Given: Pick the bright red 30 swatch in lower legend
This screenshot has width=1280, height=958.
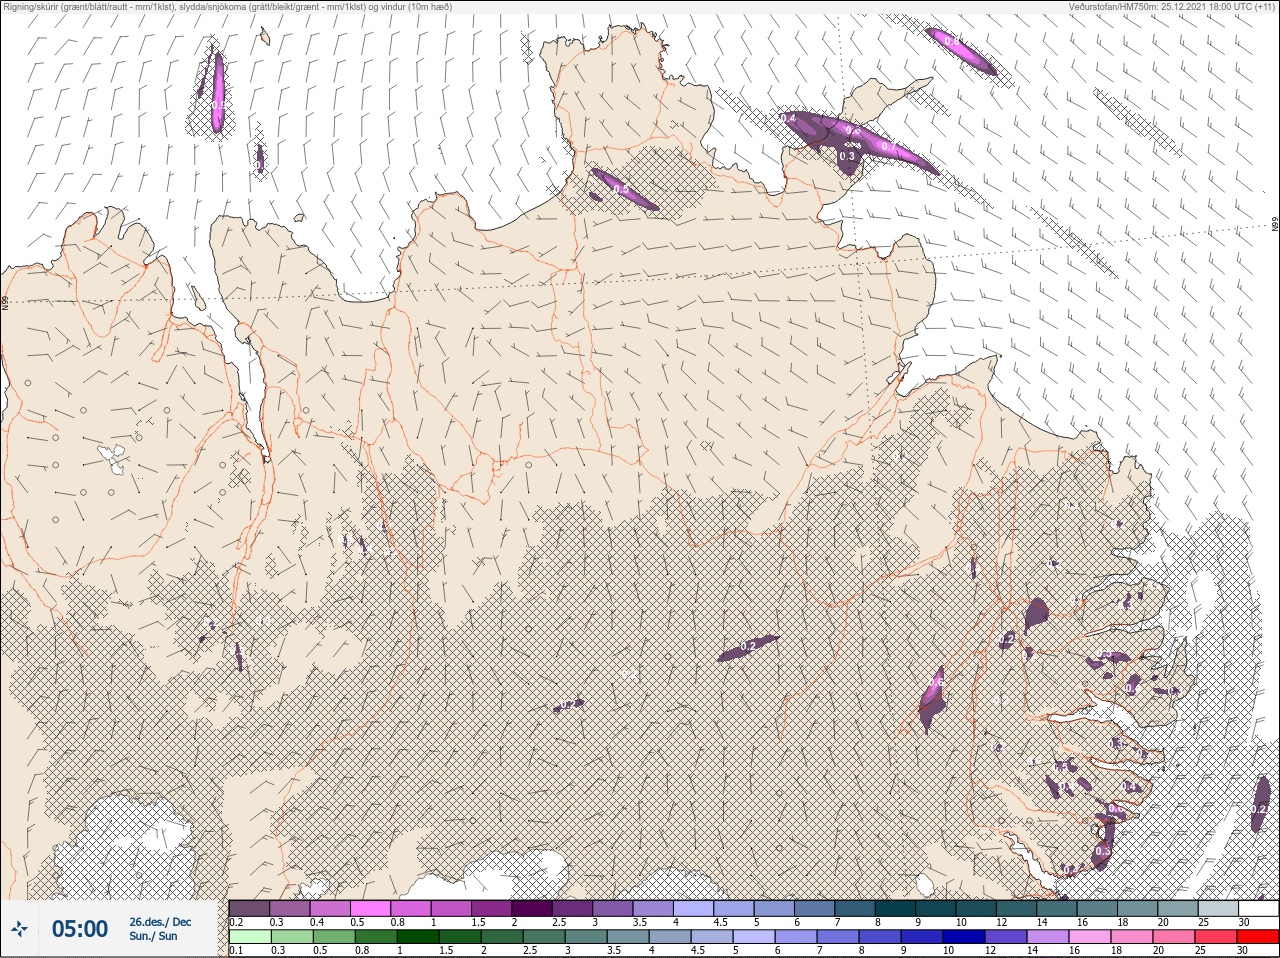Looking at the screenshot, I should 1258,937.
